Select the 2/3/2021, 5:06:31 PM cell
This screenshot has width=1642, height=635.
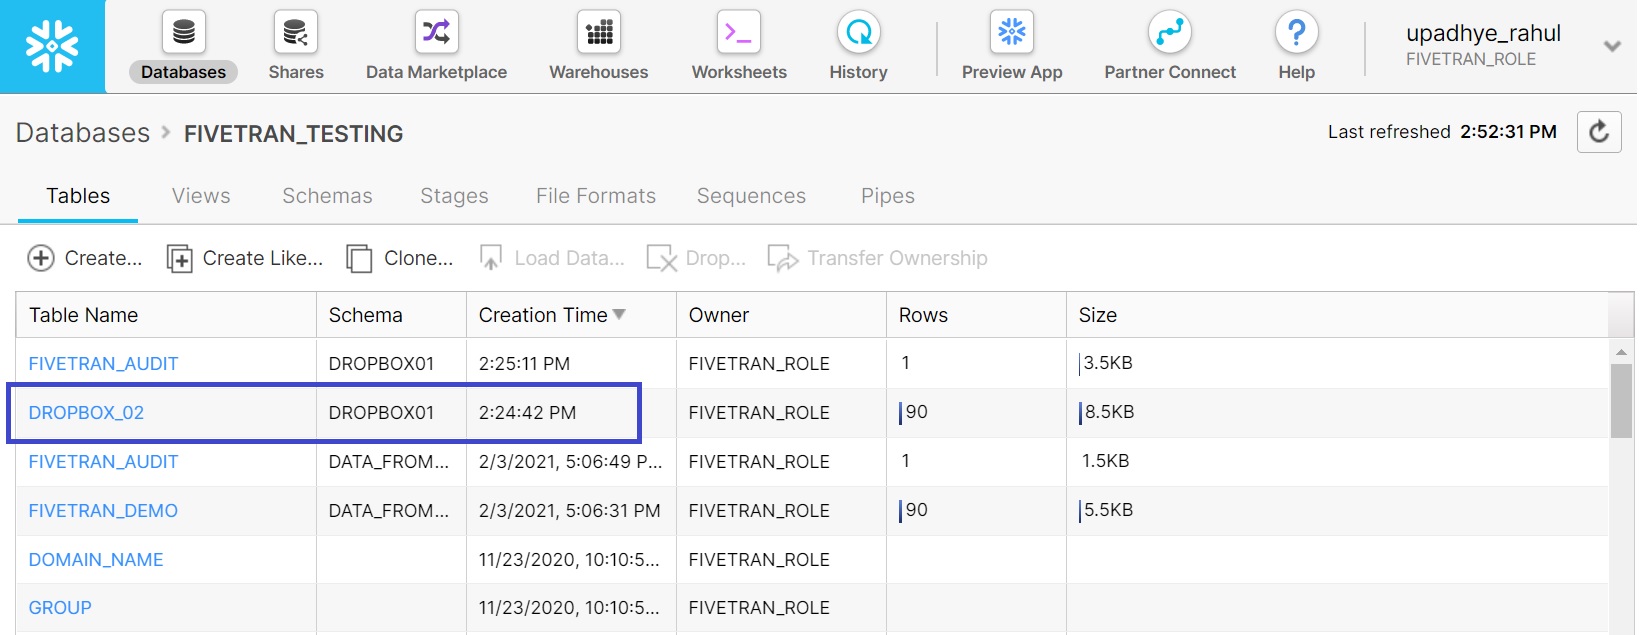(x=569, y=511)
